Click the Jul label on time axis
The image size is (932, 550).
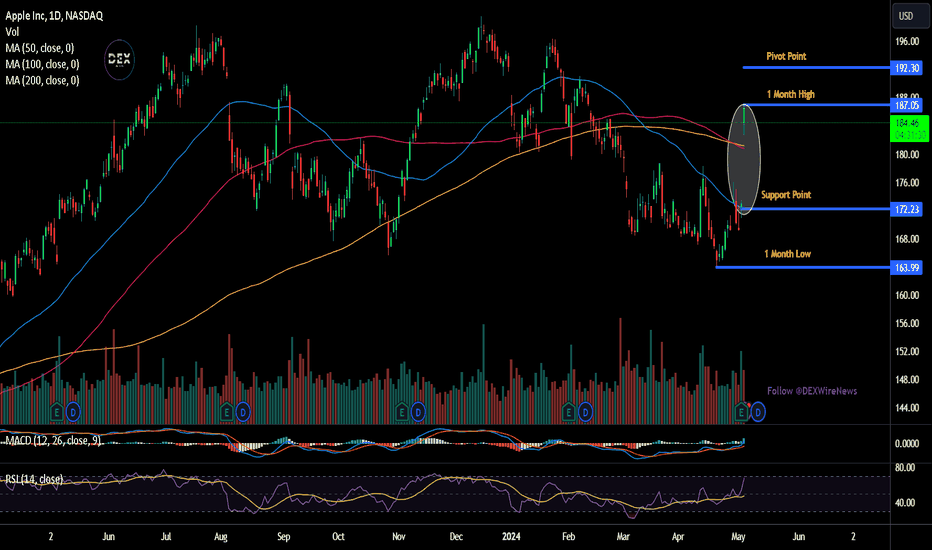(166, 536)
